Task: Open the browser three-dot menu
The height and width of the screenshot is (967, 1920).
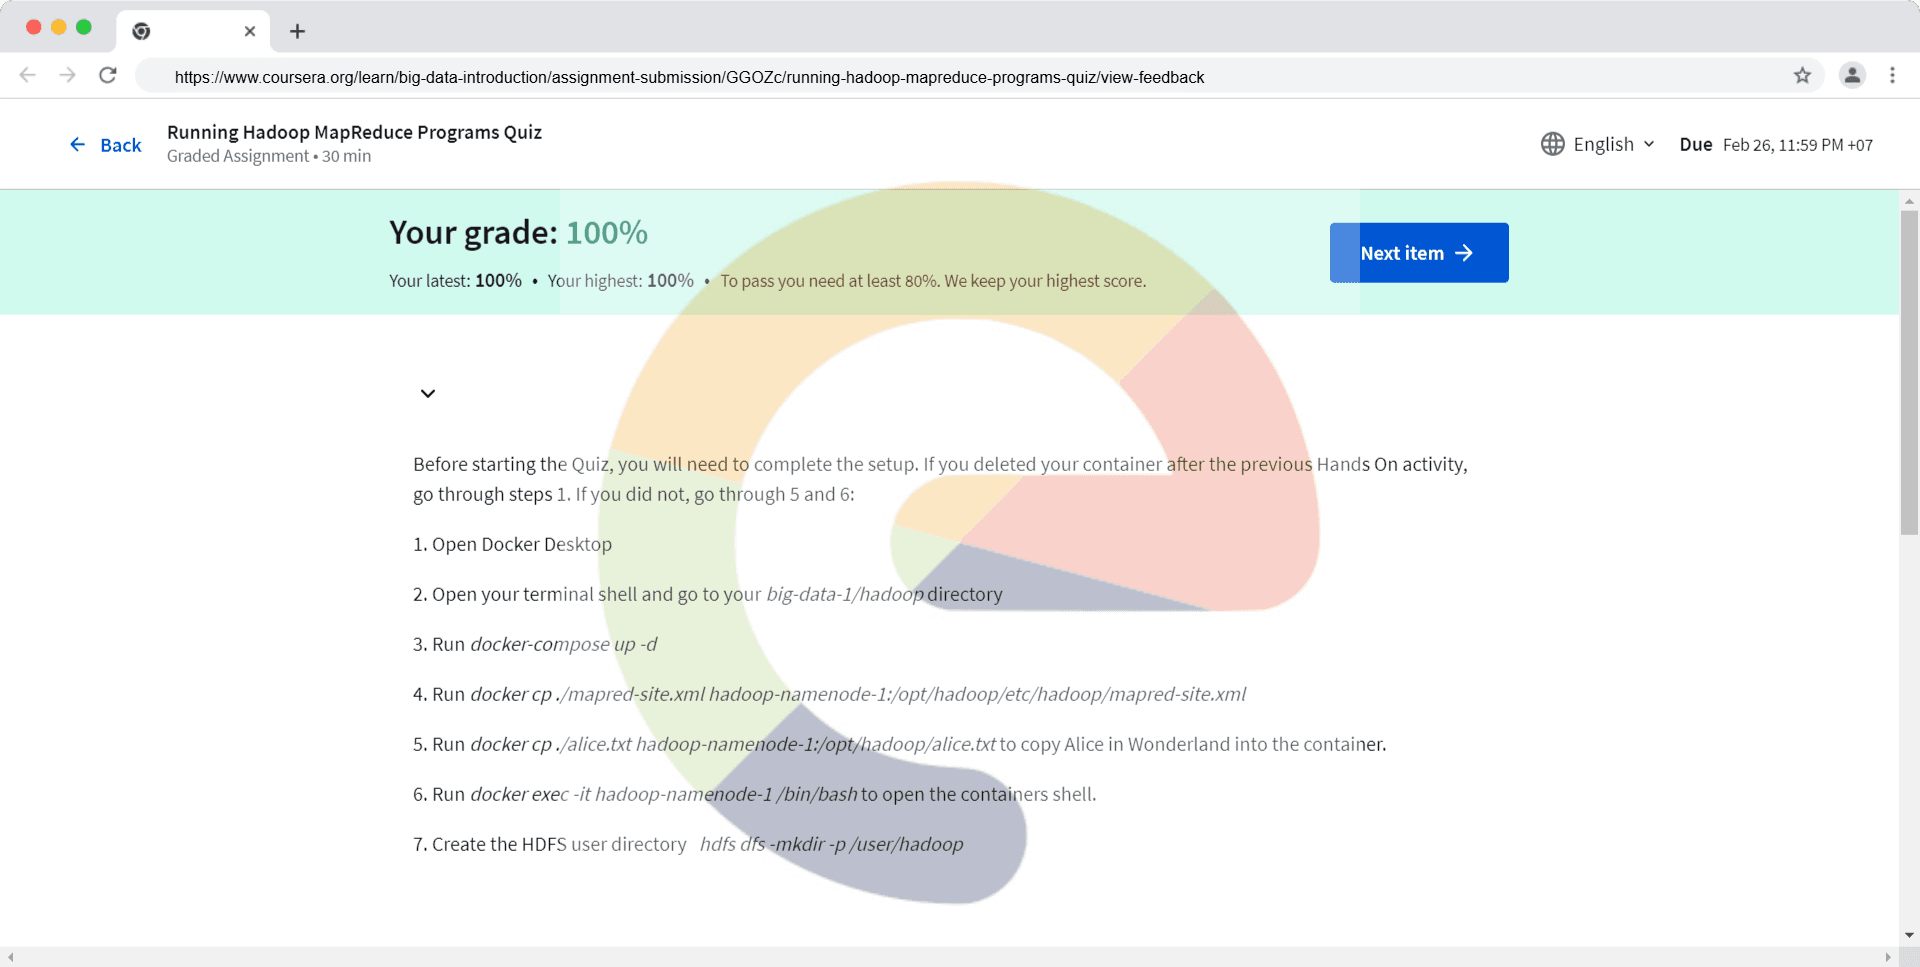Action: (1892, 75)
